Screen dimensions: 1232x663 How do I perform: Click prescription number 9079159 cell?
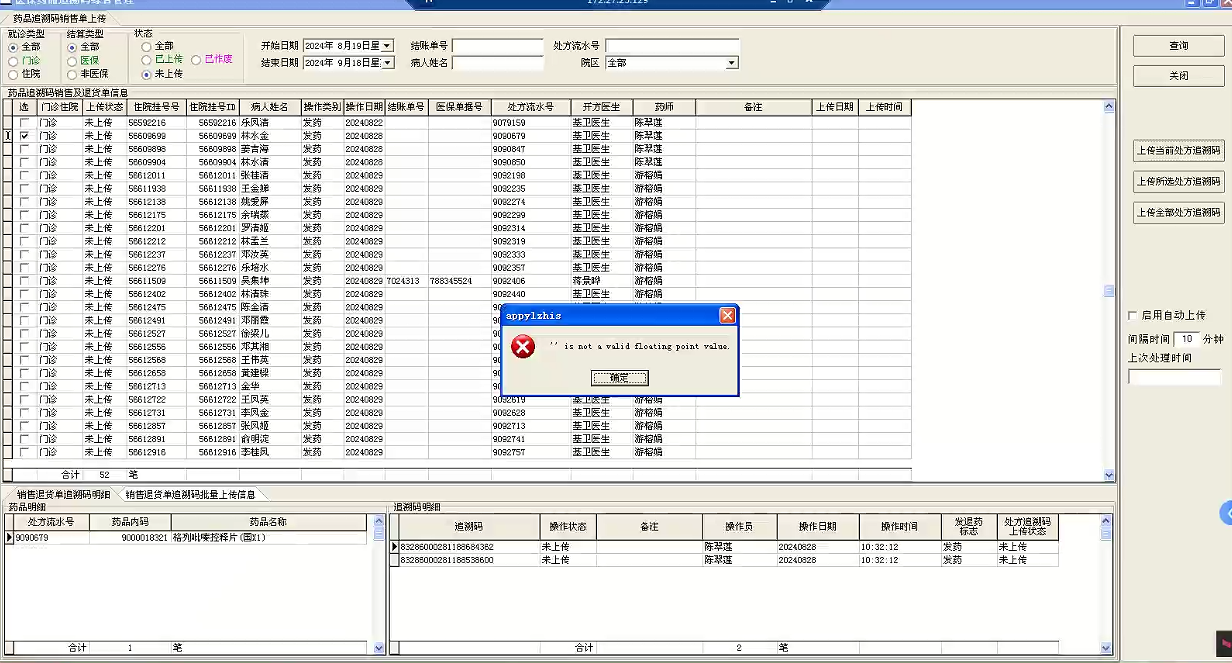point(530,123)
